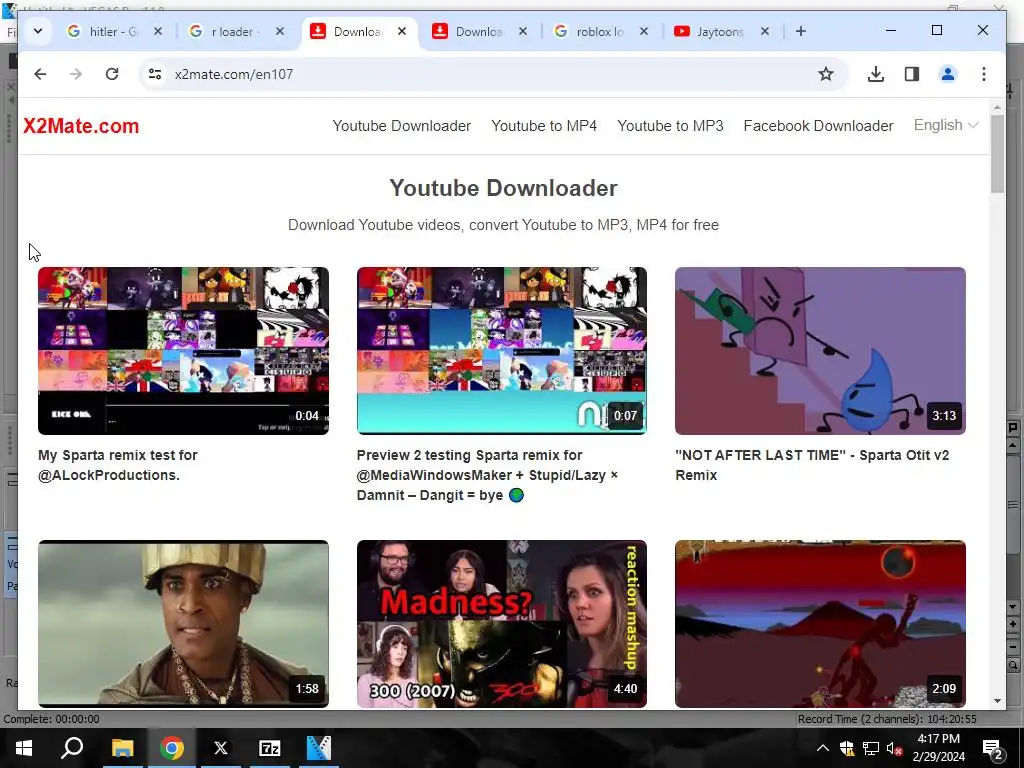Open the network tray icon
This screenshot has height=768, width=1024.
point(871,748)
